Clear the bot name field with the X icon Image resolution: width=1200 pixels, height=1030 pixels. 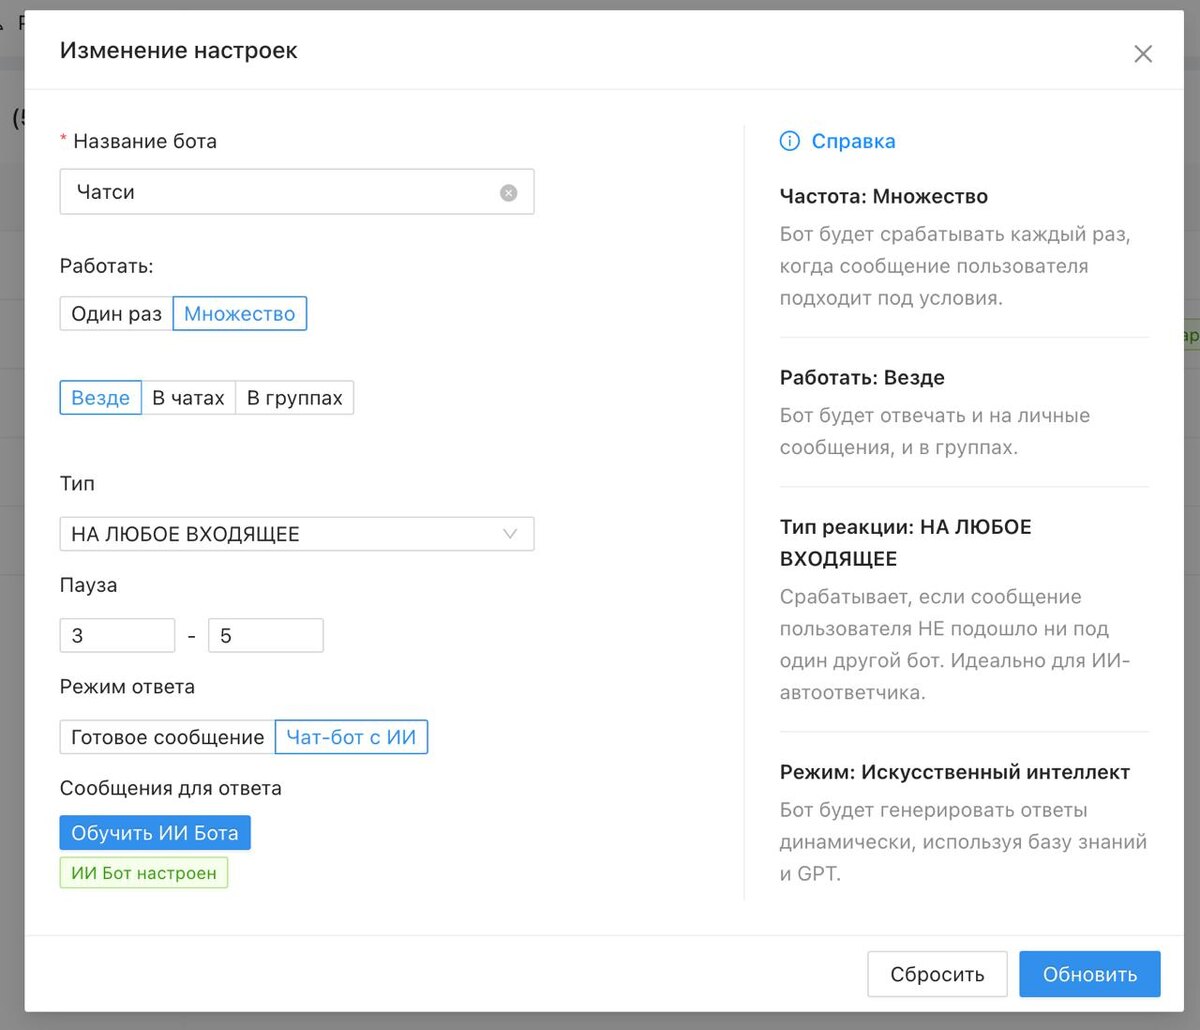pos(509,193)
